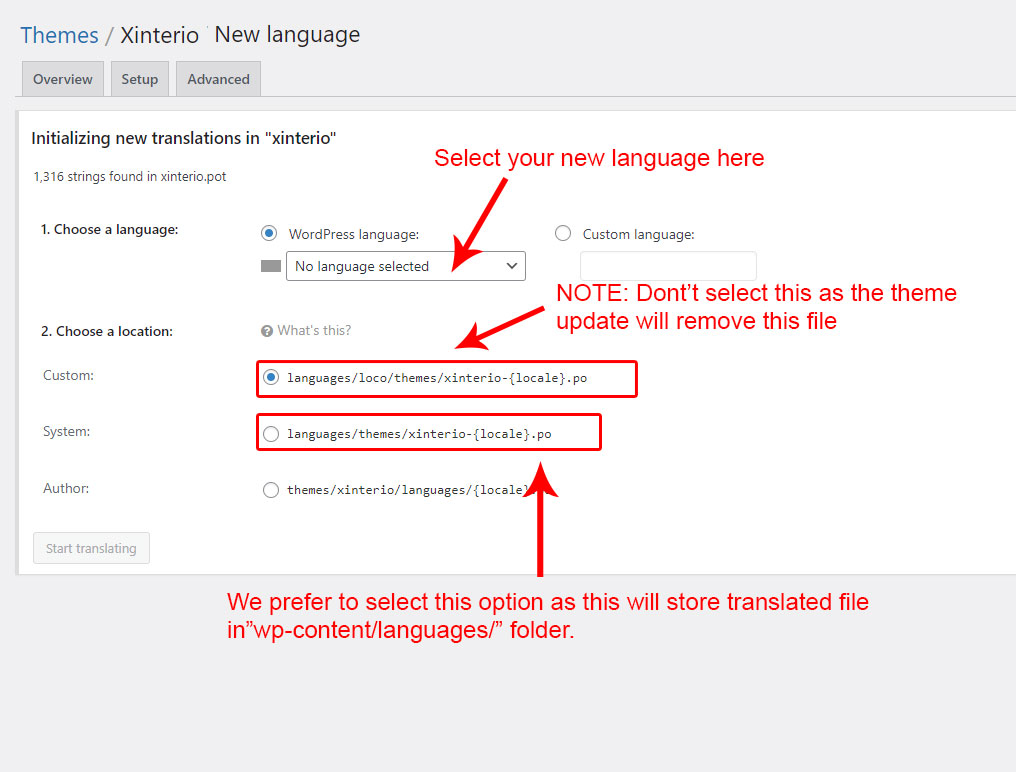Focus the Custom language text field
The height and width of the screenshot is (772, 1016).
668,266
